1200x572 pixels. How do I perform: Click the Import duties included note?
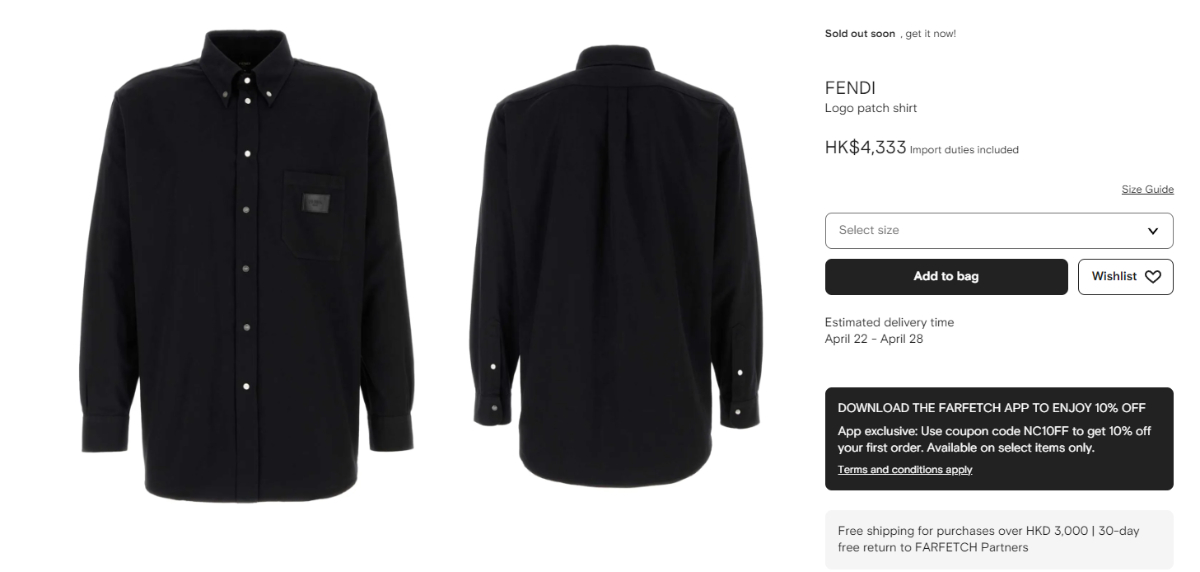click(964, 150)
